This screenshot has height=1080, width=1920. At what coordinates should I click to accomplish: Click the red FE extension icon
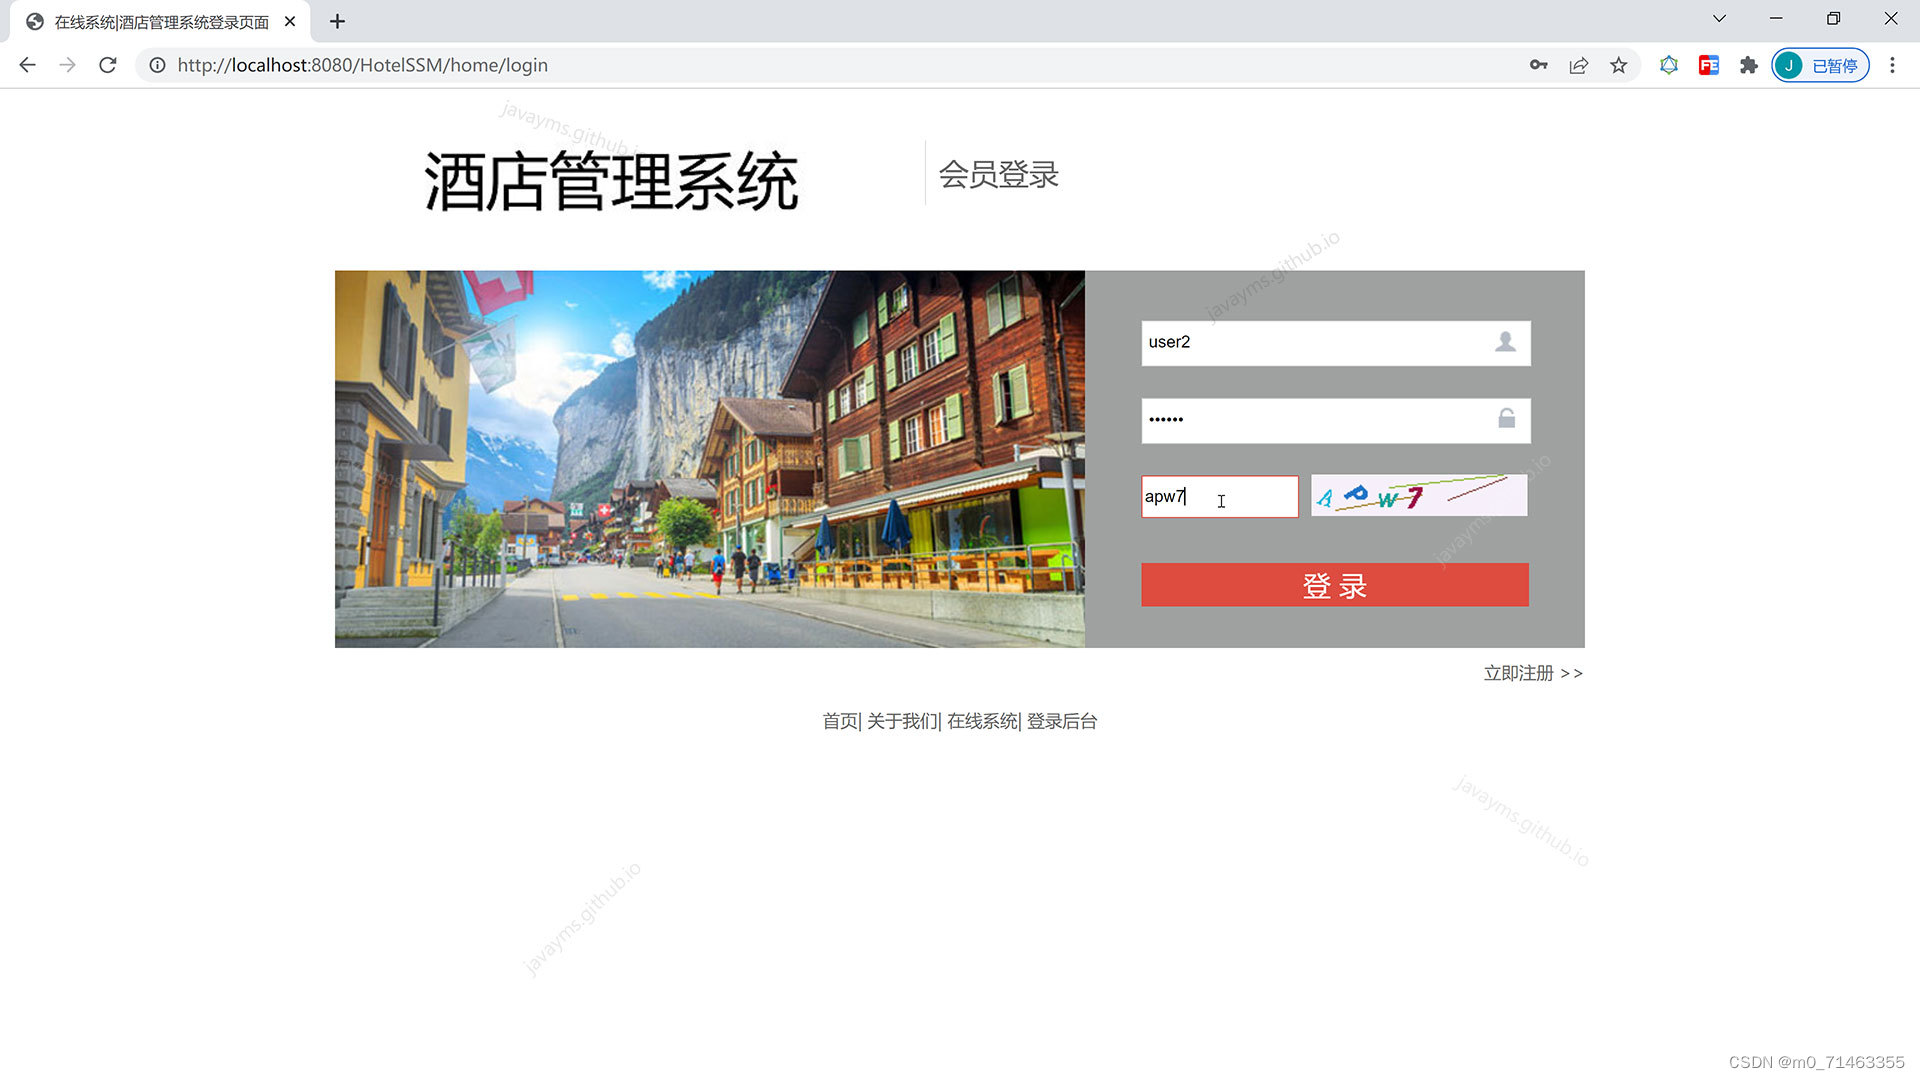(x=1708, y=65)
